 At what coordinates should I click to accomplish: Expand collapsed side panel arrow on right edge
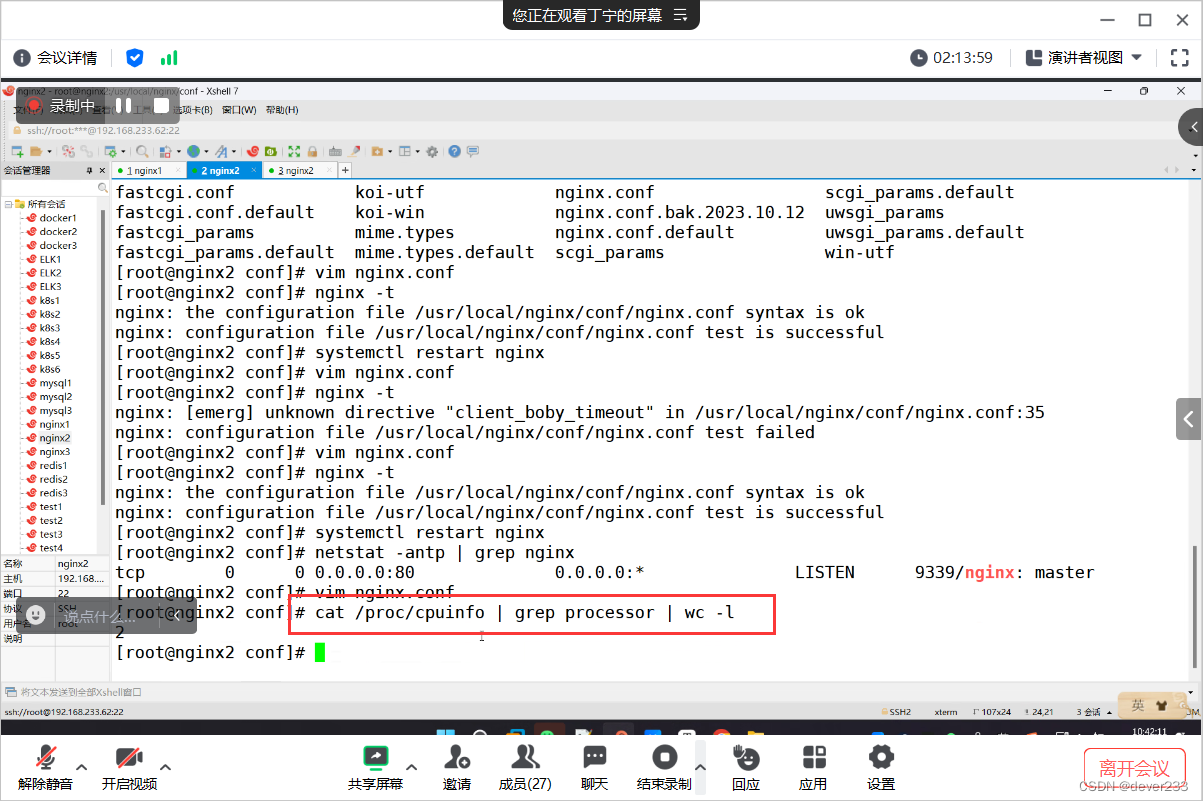pyautogui.click(x=1189, y=419)
